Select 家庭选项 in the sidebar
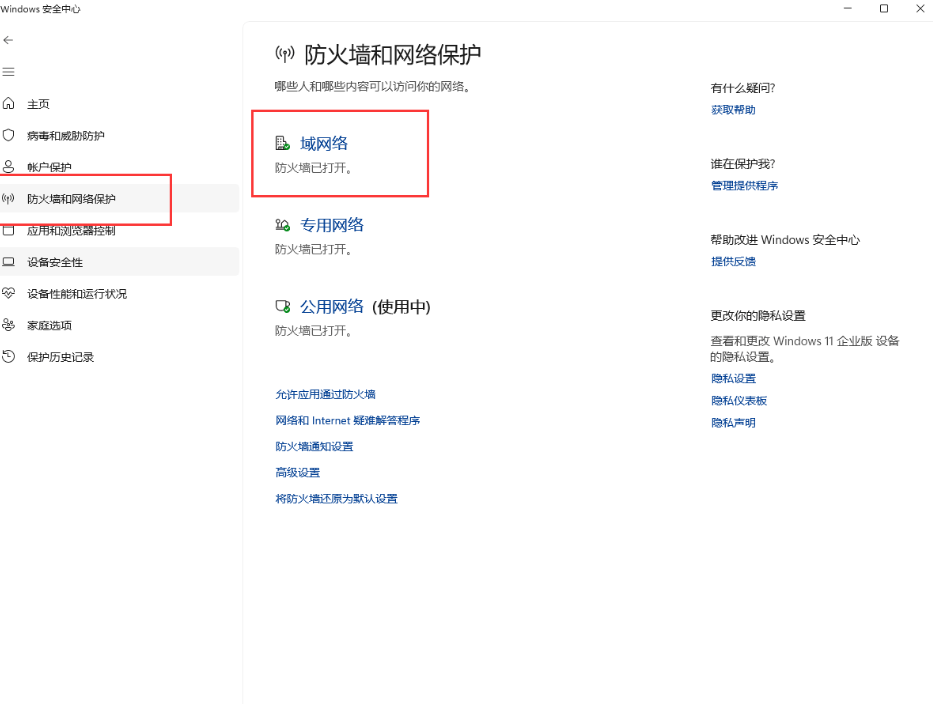This screenshot has width=933, height=704. [x=49, y=326]
